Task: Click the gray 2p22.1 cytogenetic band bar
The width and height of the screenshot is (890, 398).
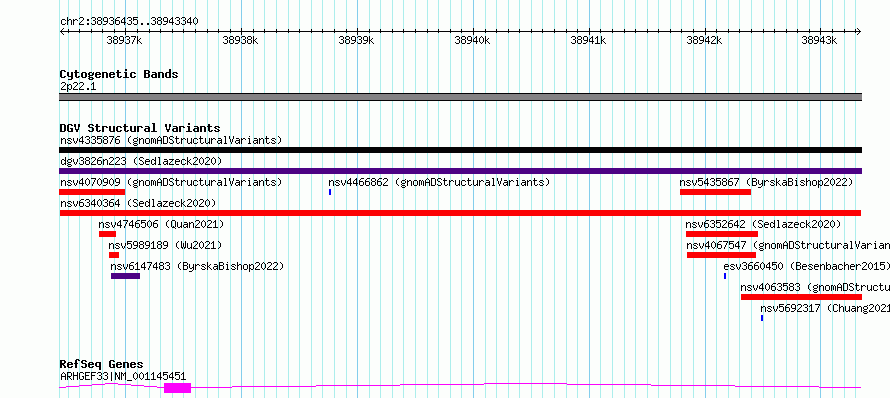Action: pos(460,97)
